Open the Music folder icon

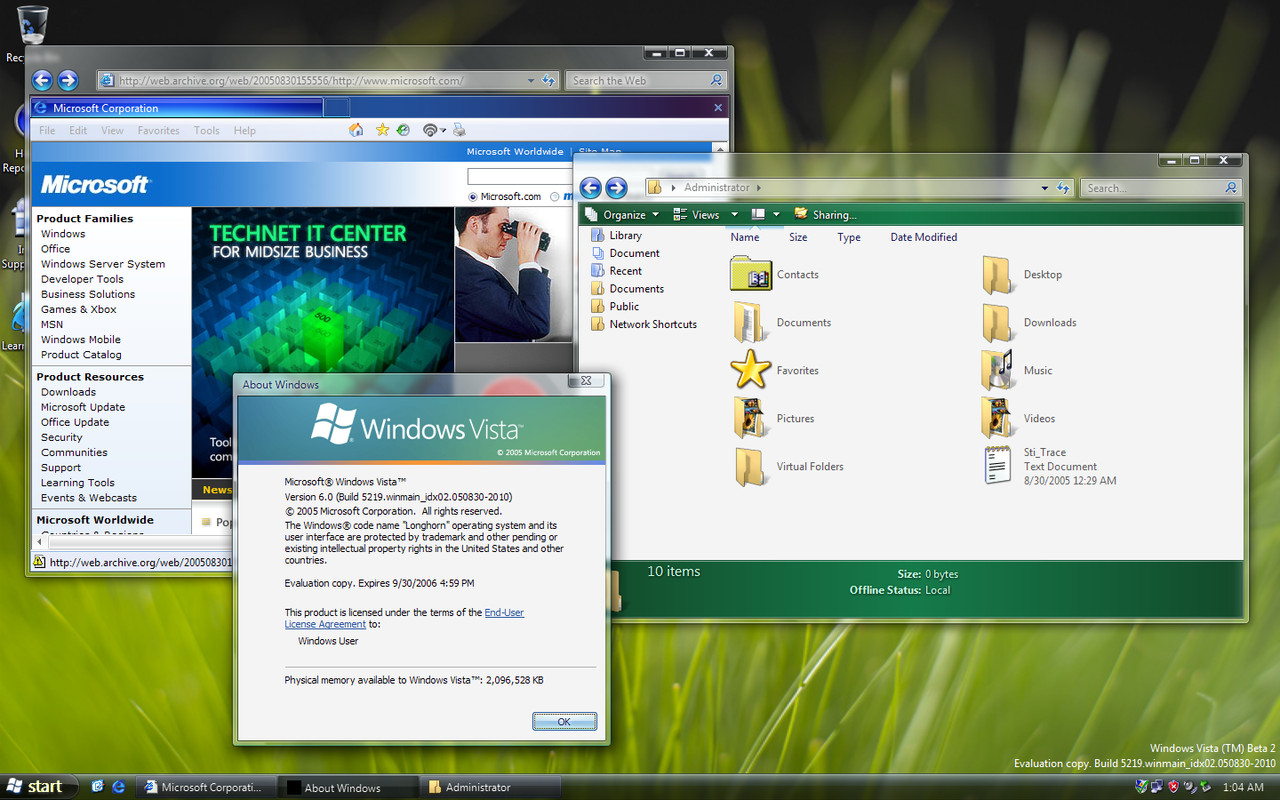click(x=997, y=370)
